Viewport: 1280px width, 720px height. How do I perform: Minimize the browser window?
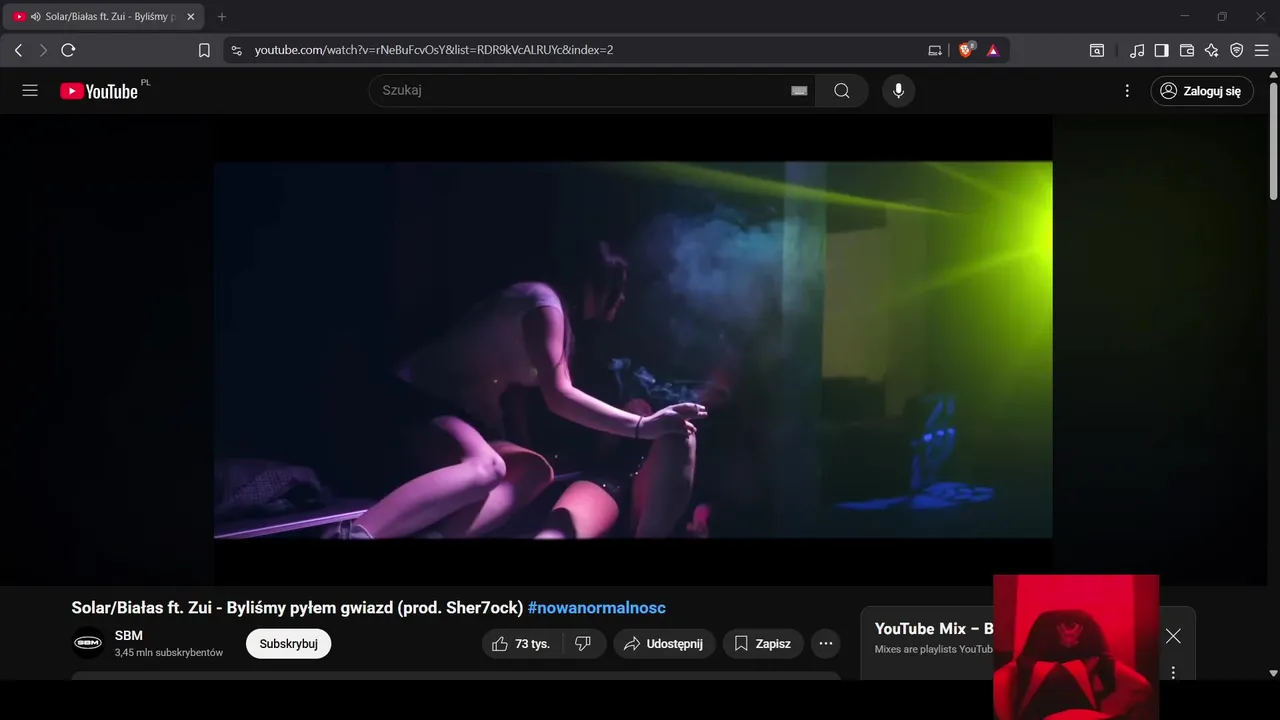click(x=1185, y=16)
